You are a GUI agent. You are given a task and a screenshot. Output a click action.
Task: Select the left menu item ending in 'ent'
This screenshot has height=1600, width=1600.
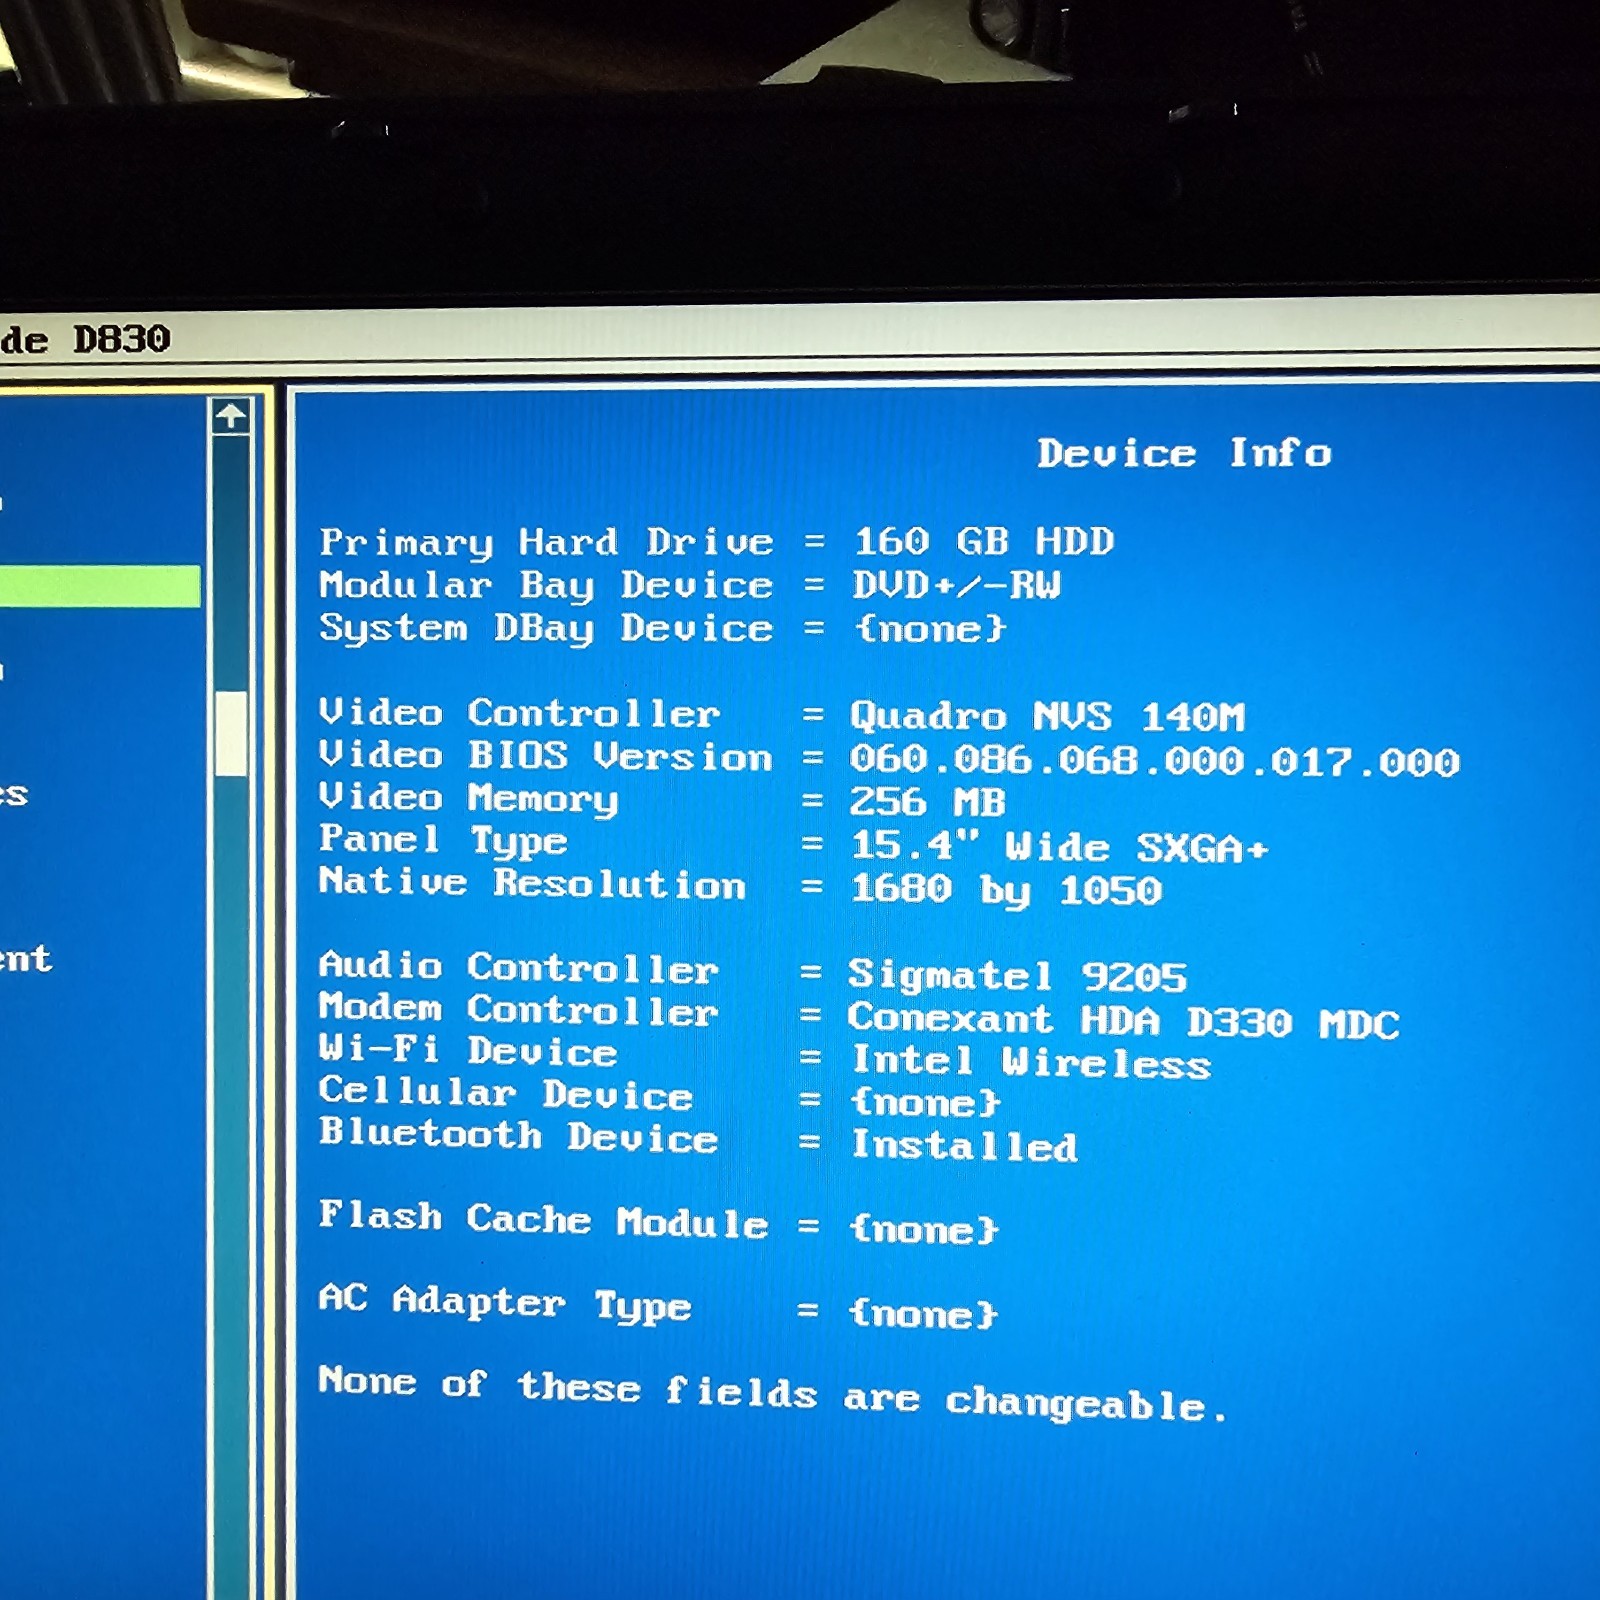(25, 958)
